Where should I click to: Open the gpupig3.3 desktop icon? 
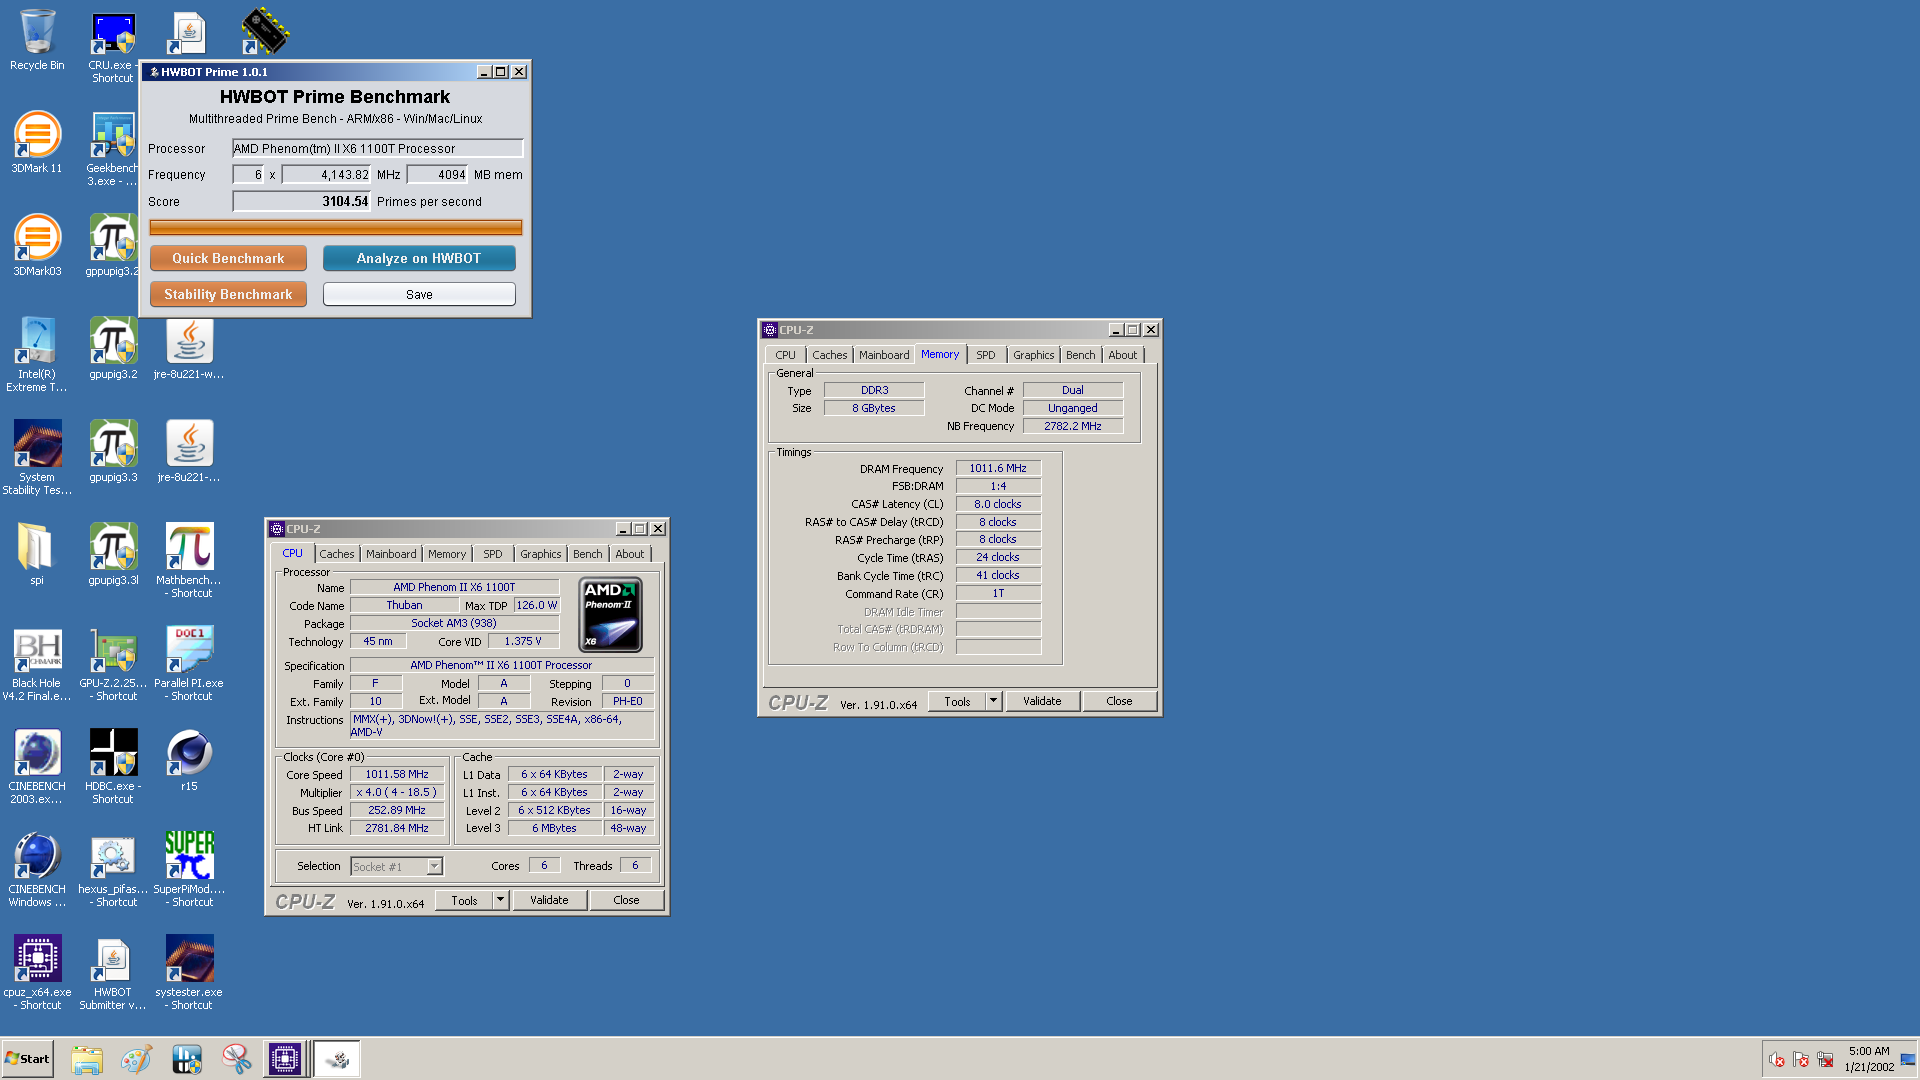pos(113,451)
